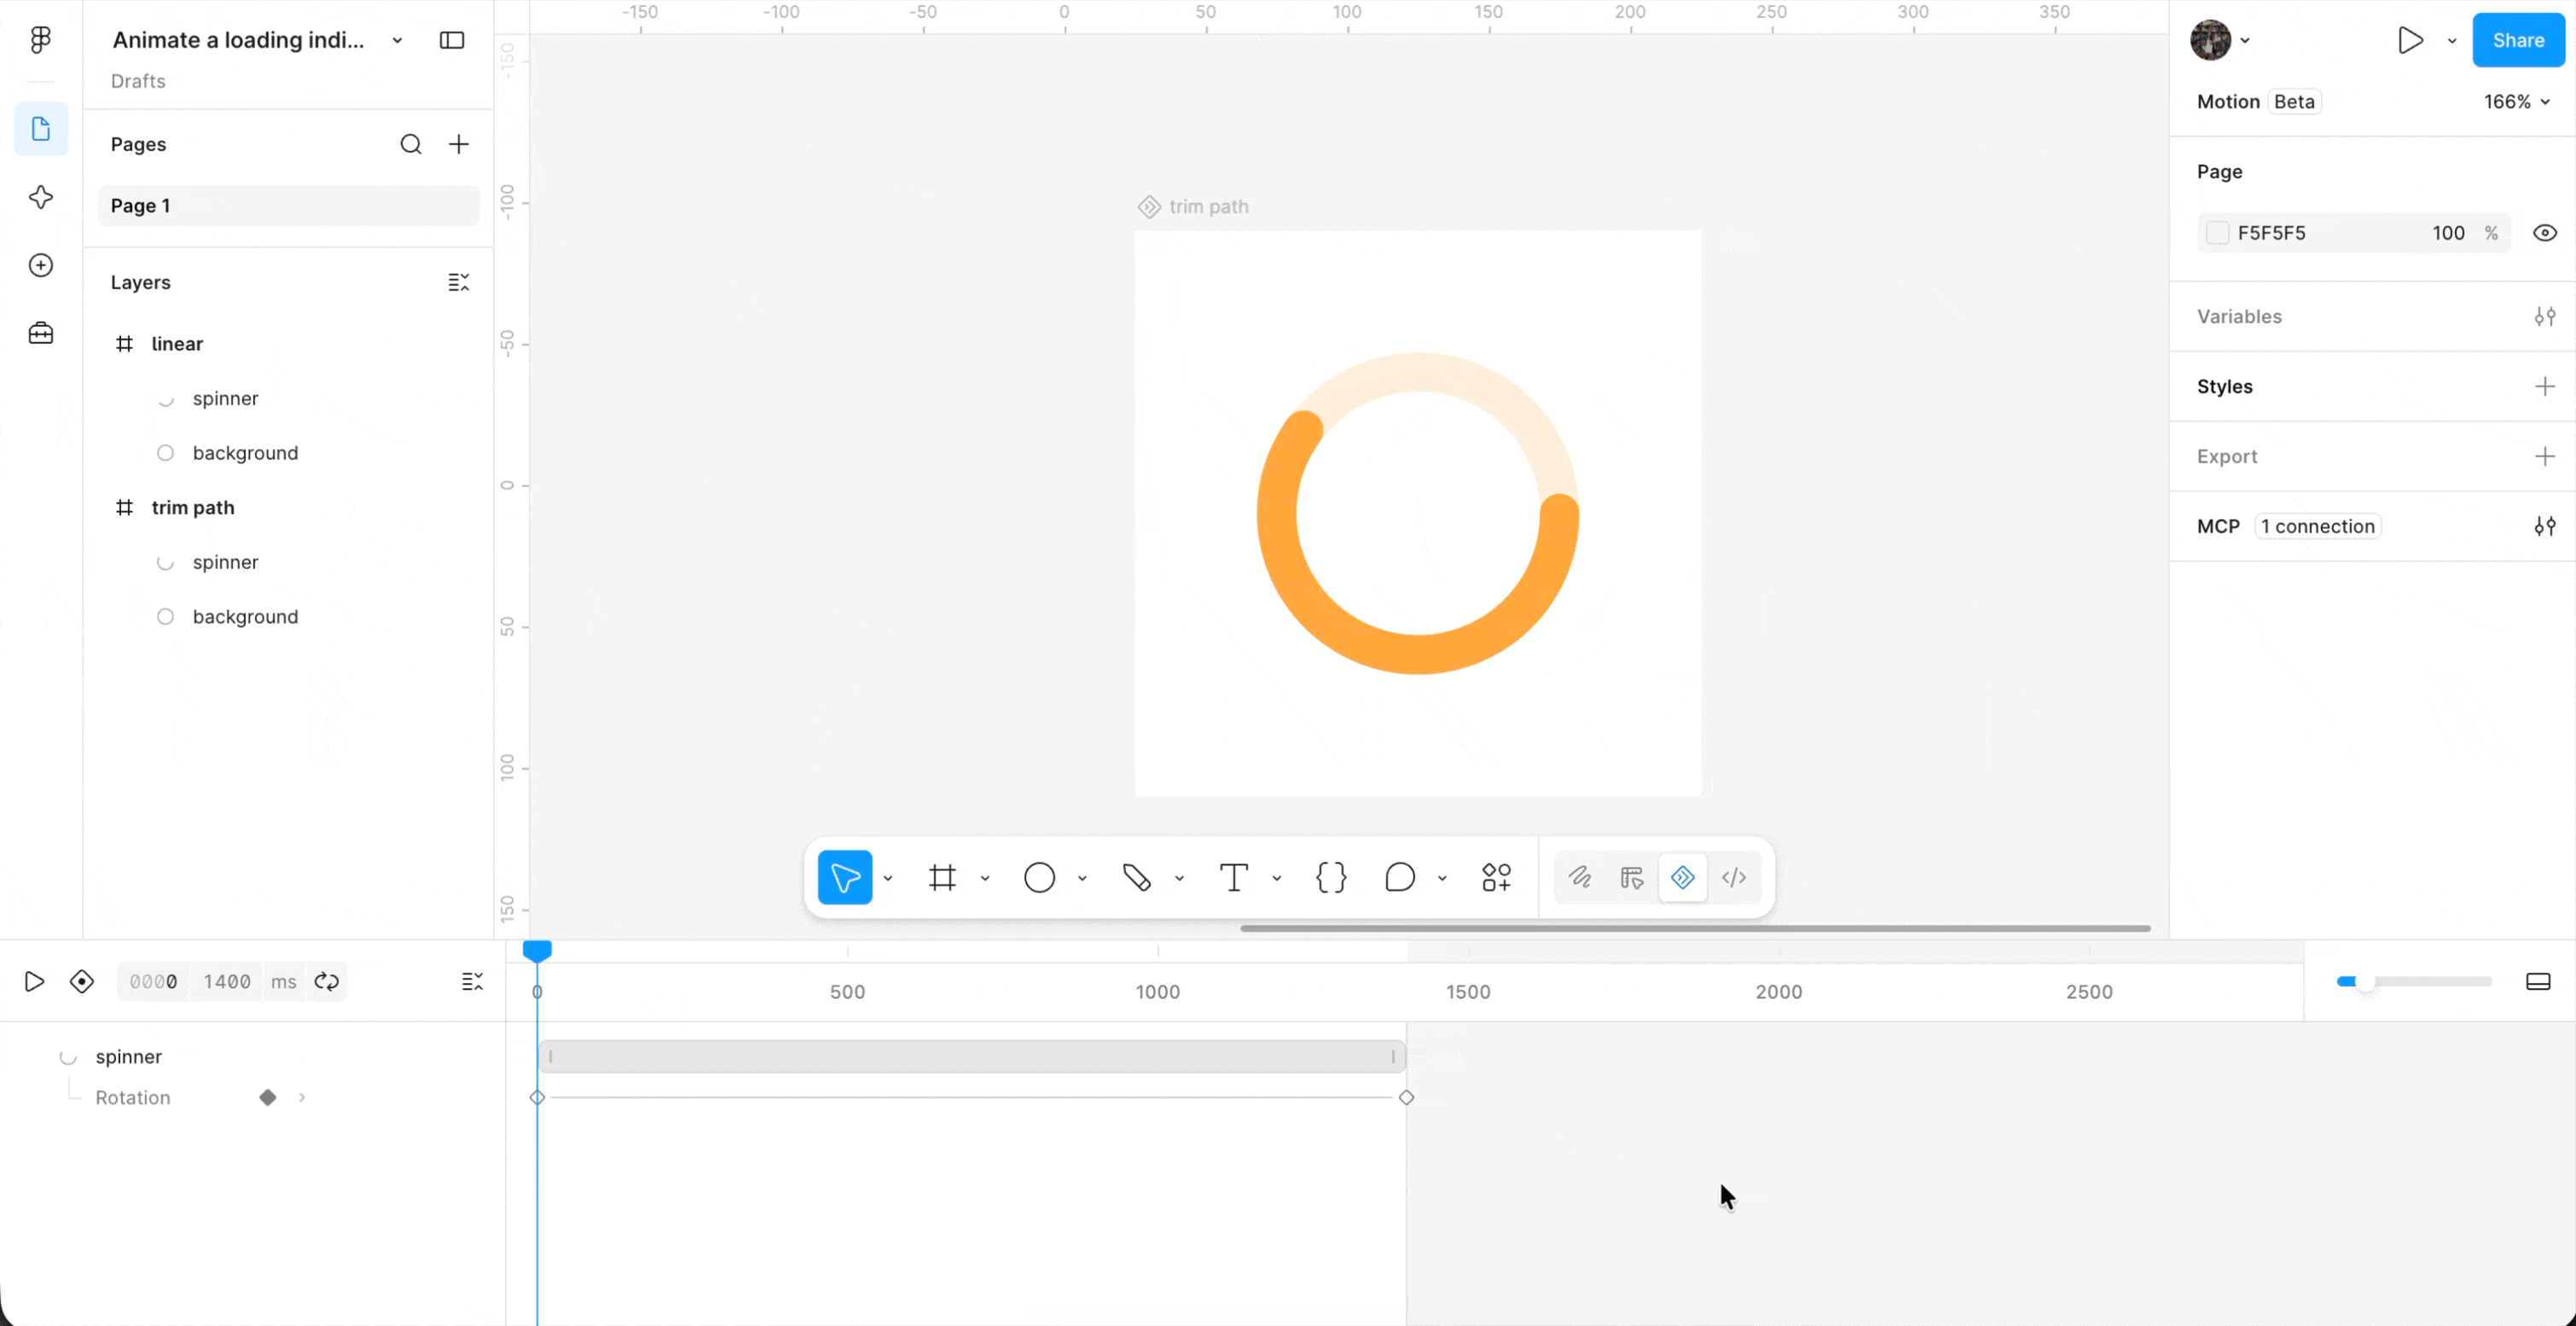Select the Move tool arrow
The image size is (2576, 1326).
pos(845,878)
